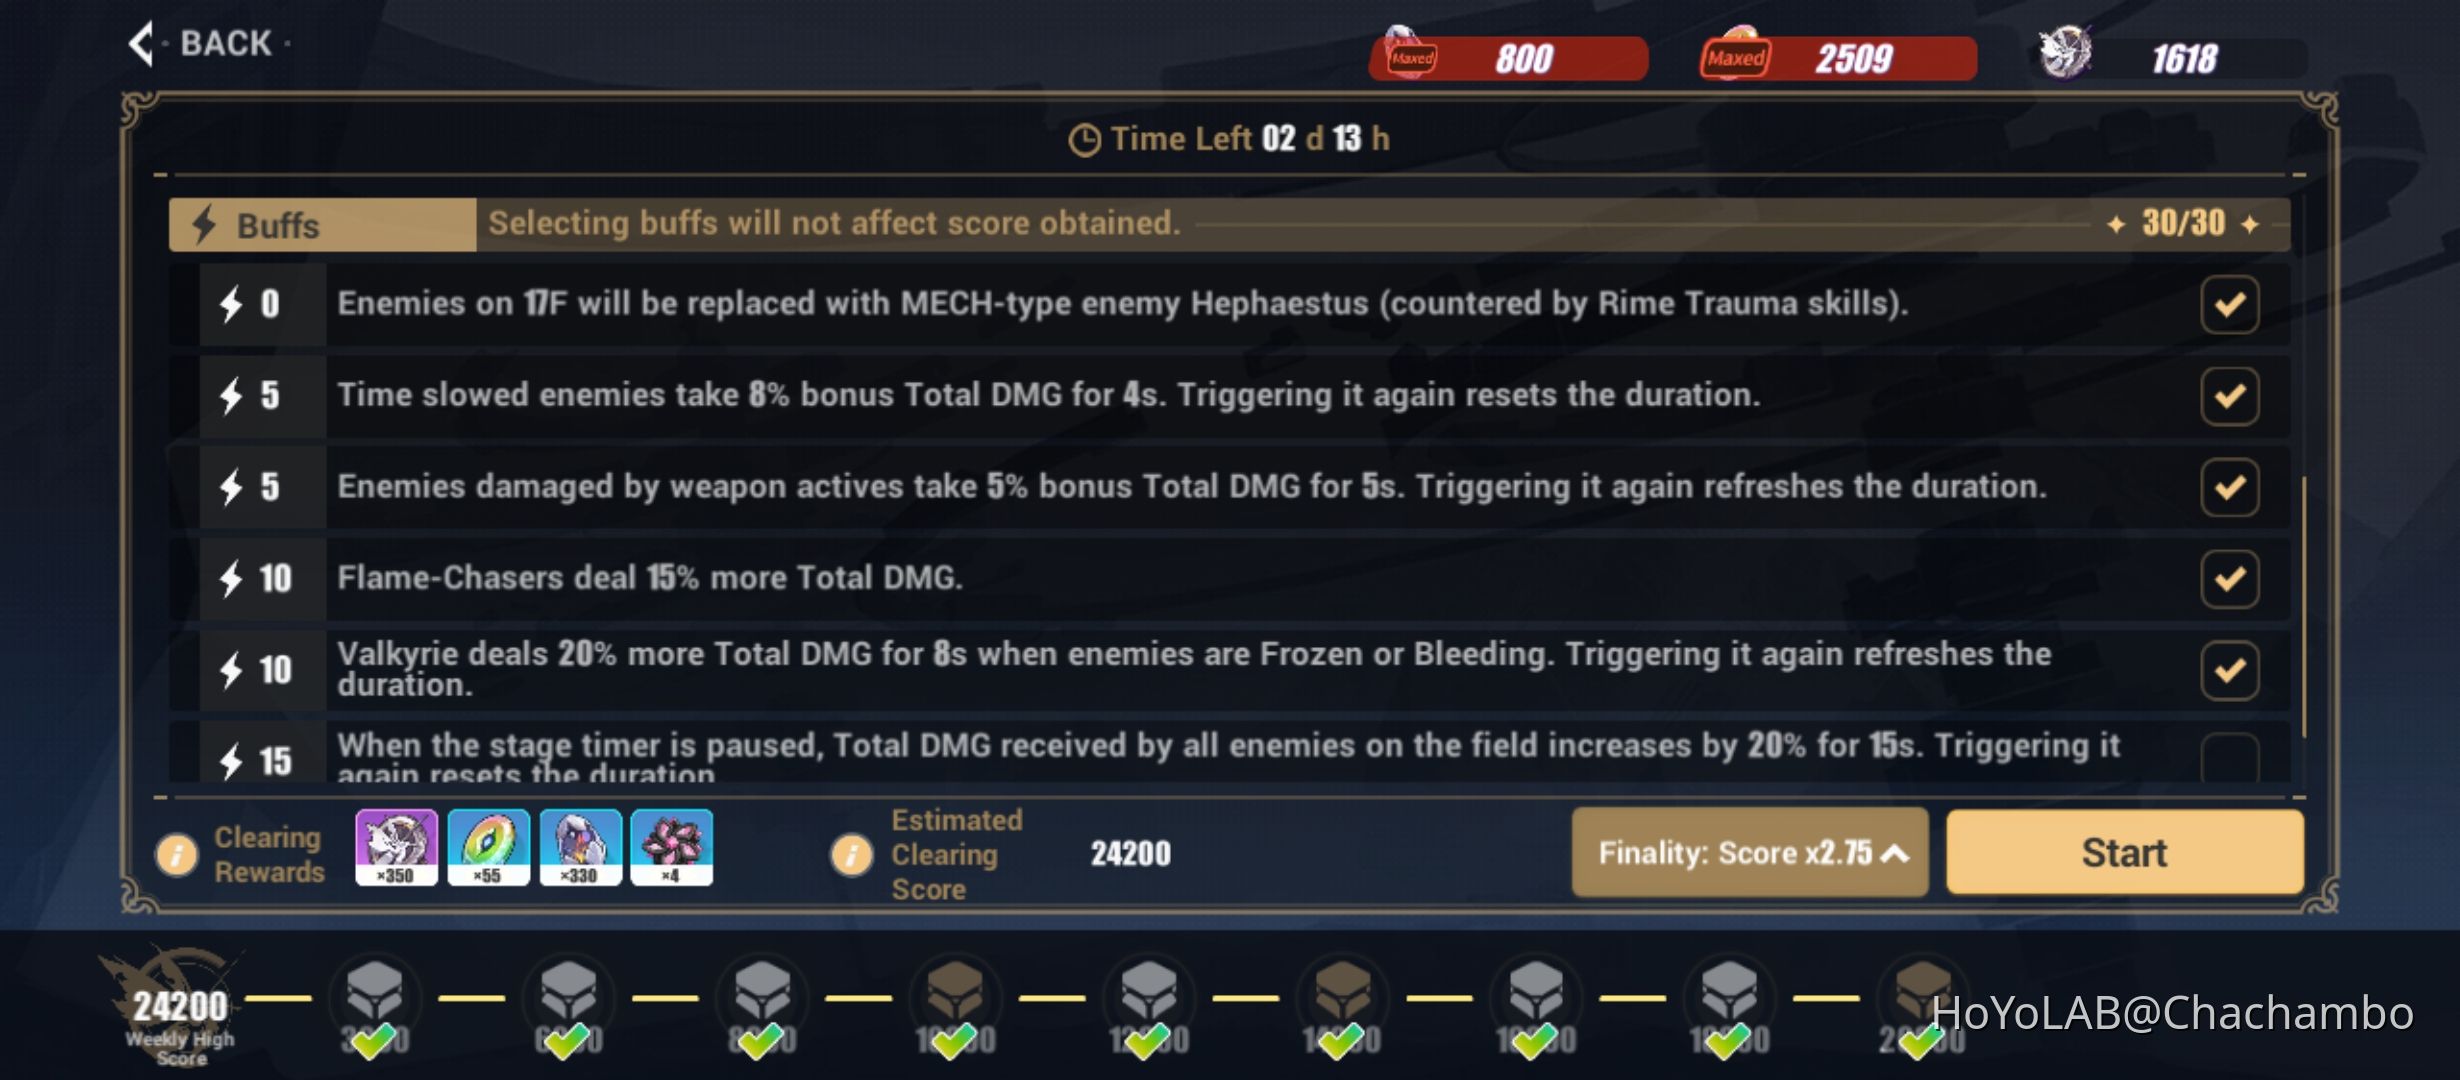Enable the stage timer paused buff checkbox
The image size is (2460, 1080).
[x=2229, y=758]
